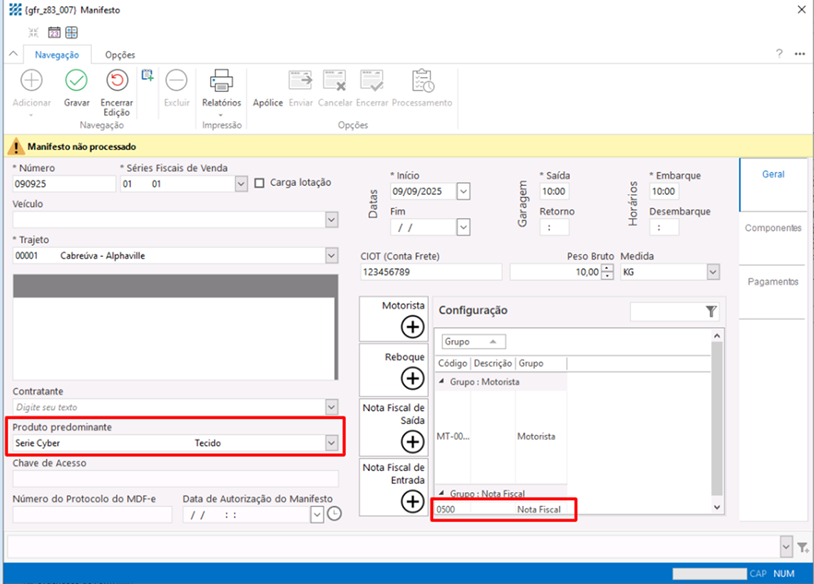Add a Motorista with plus icon
814x584 pixels.
pos(412,326)
